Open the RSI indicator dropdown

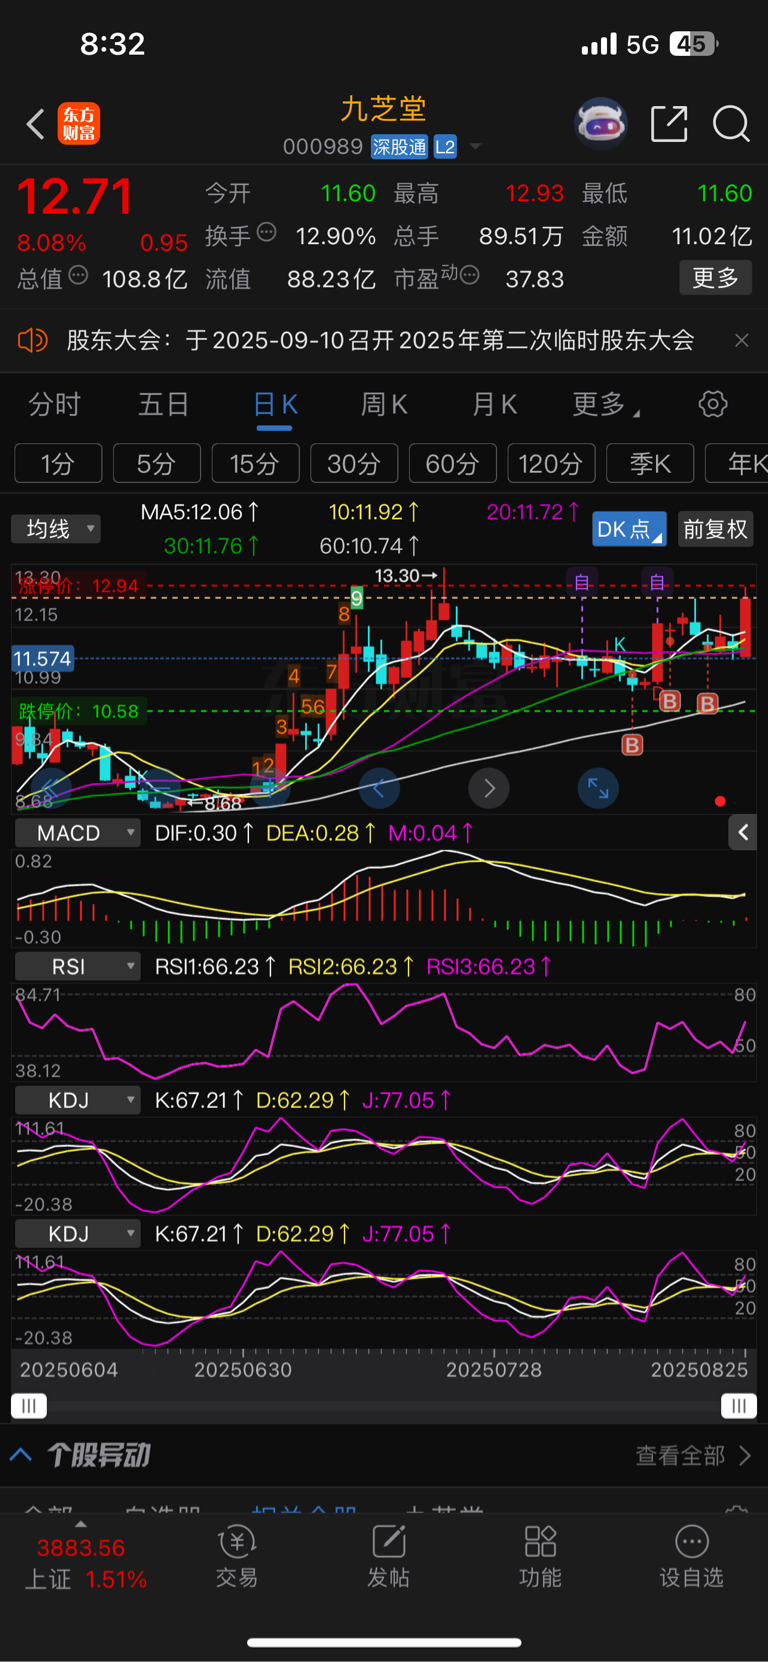(x=77, y=966)
